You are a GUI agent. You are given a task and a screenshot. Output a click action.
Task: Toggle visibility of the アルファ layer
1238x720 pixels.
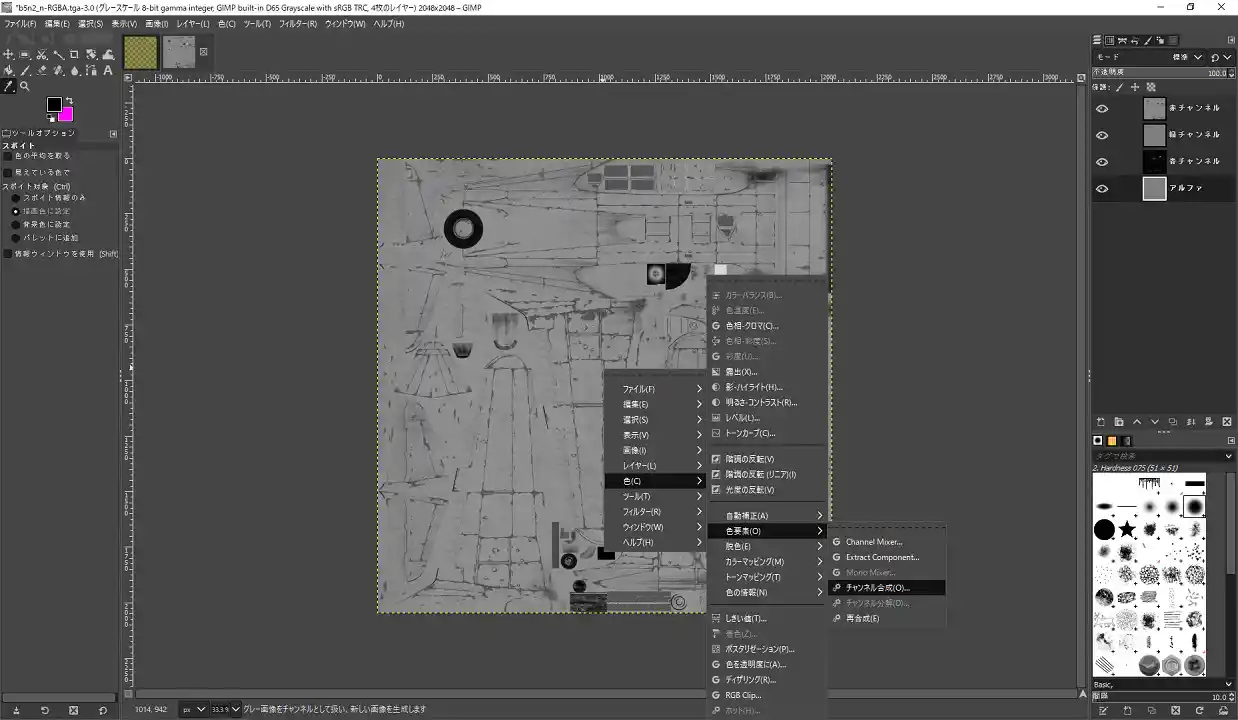[1102, 188]
